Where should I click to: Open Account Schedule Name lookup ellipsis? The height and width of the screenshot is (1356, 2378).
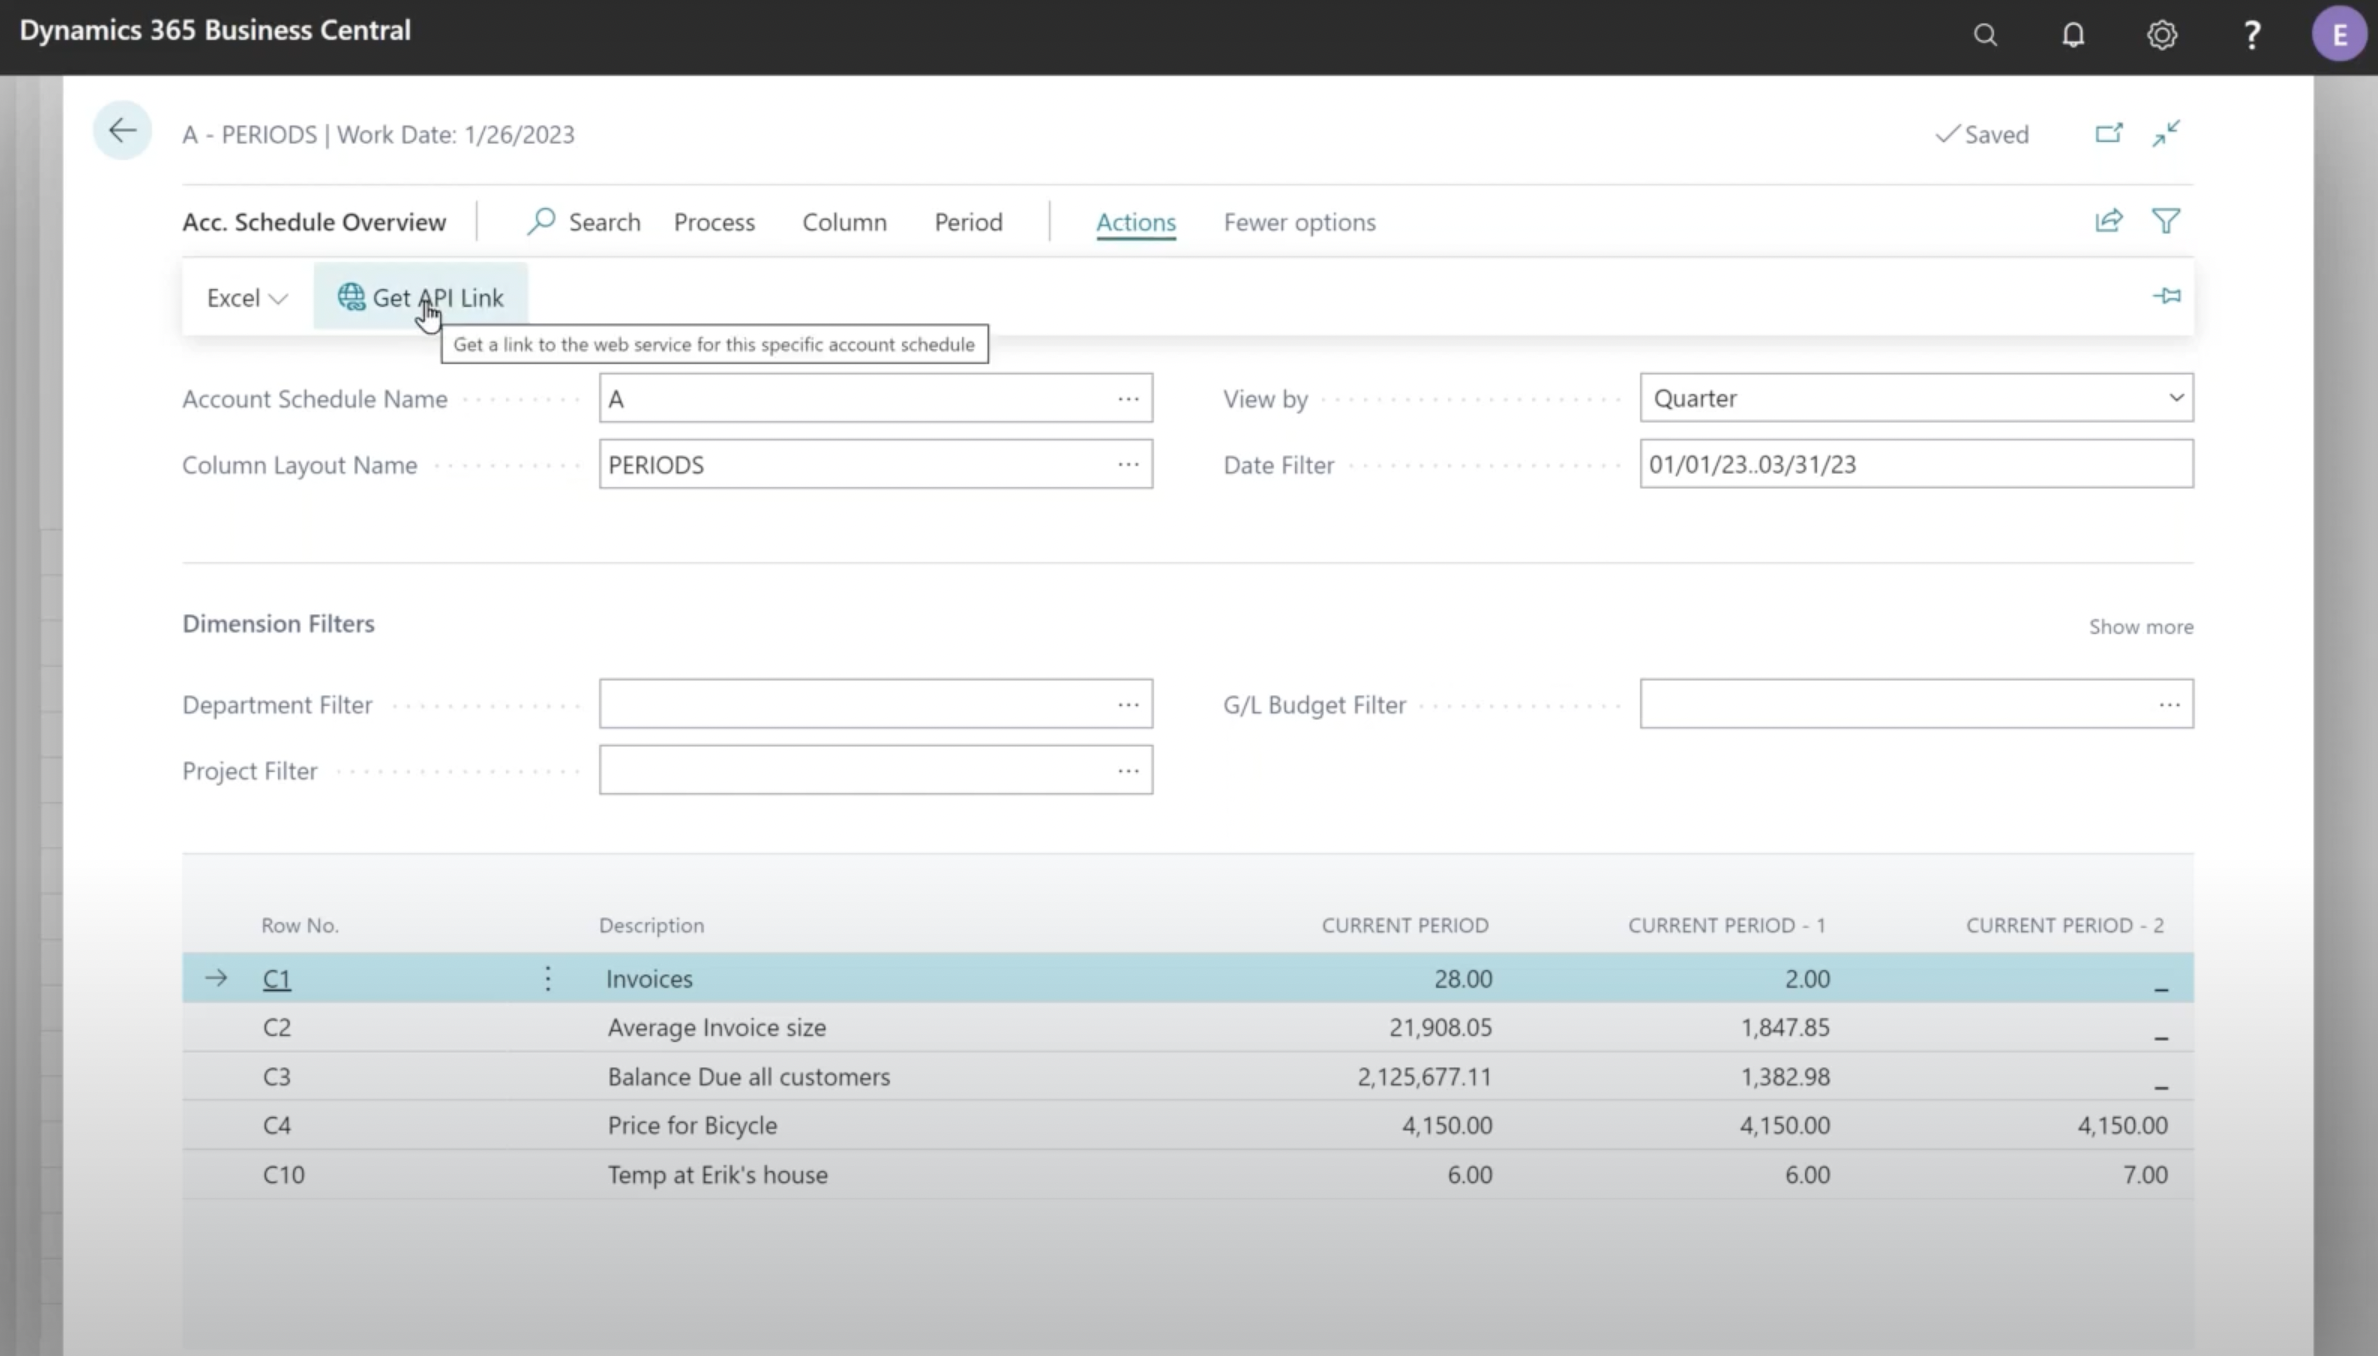coord(1128,399)
